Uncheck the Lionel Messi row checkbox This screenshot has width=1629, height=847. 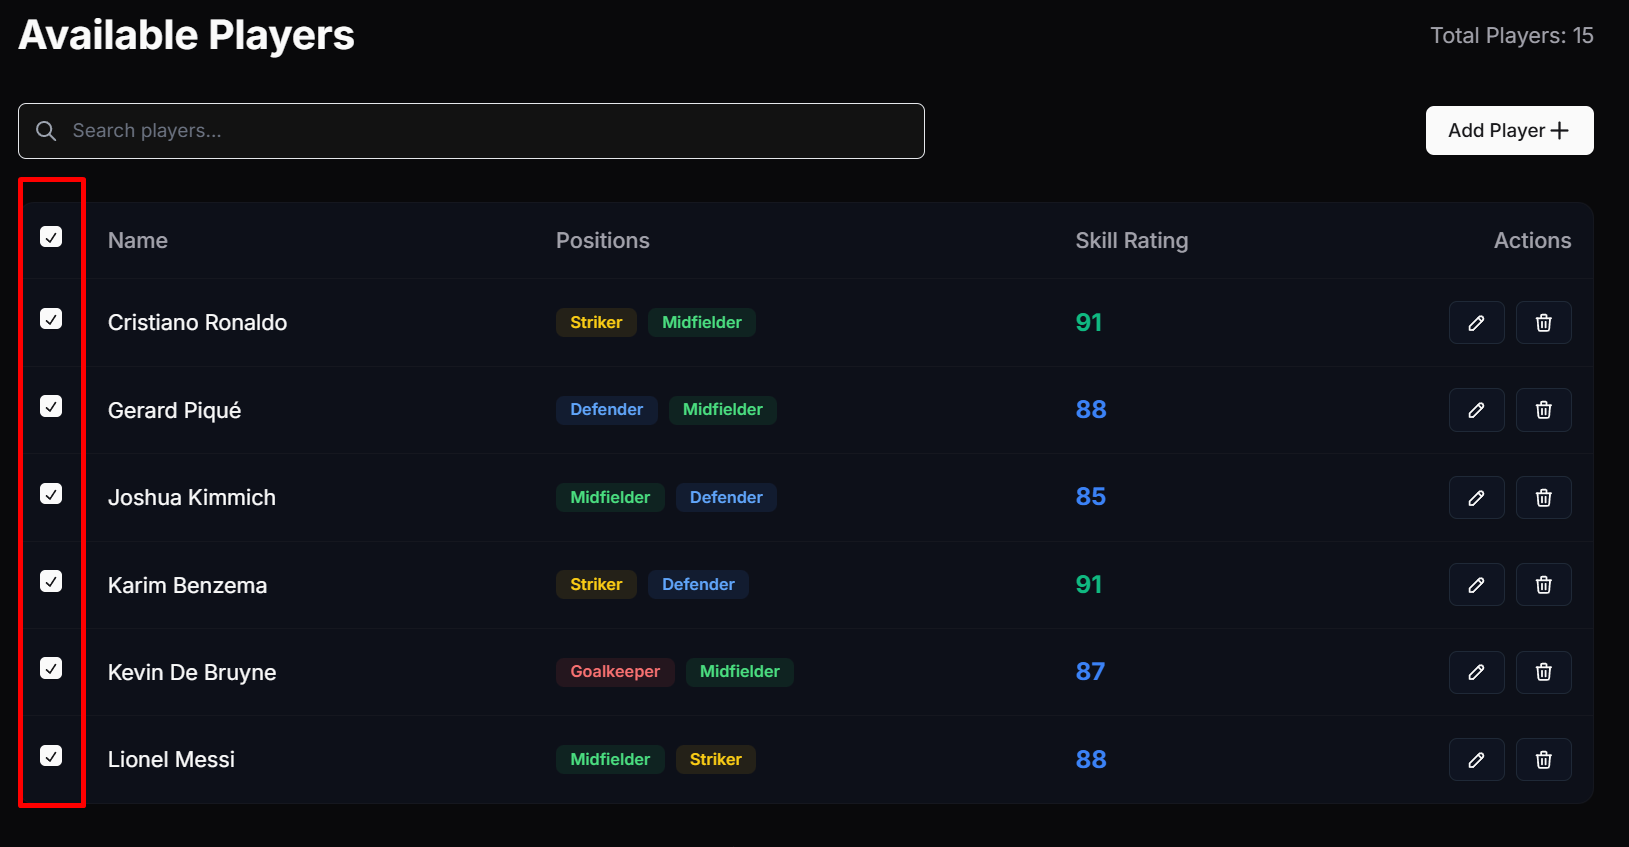pos(51,755)
